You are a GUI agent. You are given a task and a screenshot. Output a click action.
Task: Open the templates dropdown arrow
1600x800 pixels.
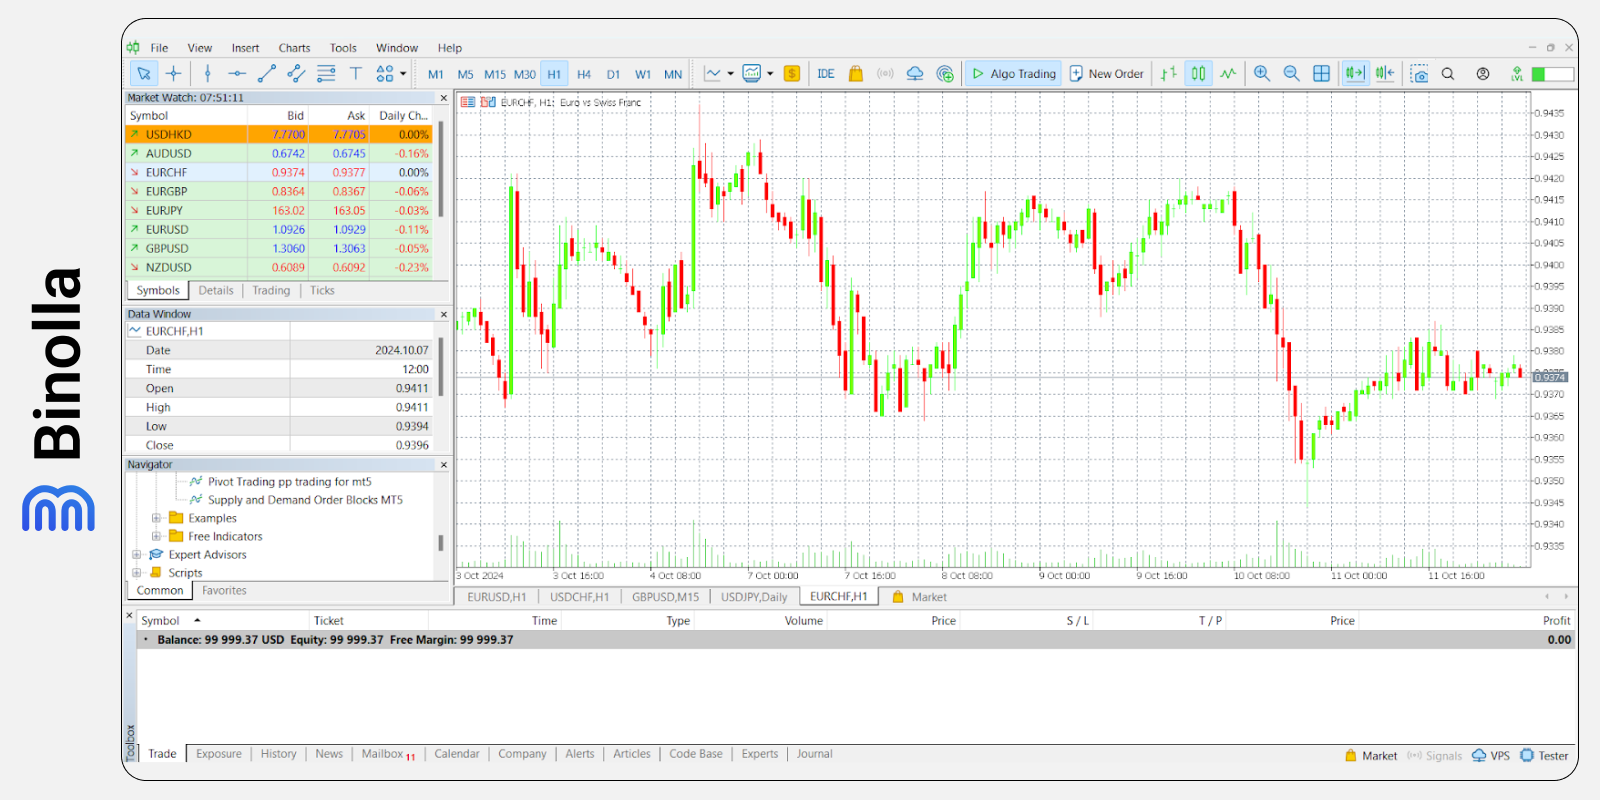[x=770, y=73]
